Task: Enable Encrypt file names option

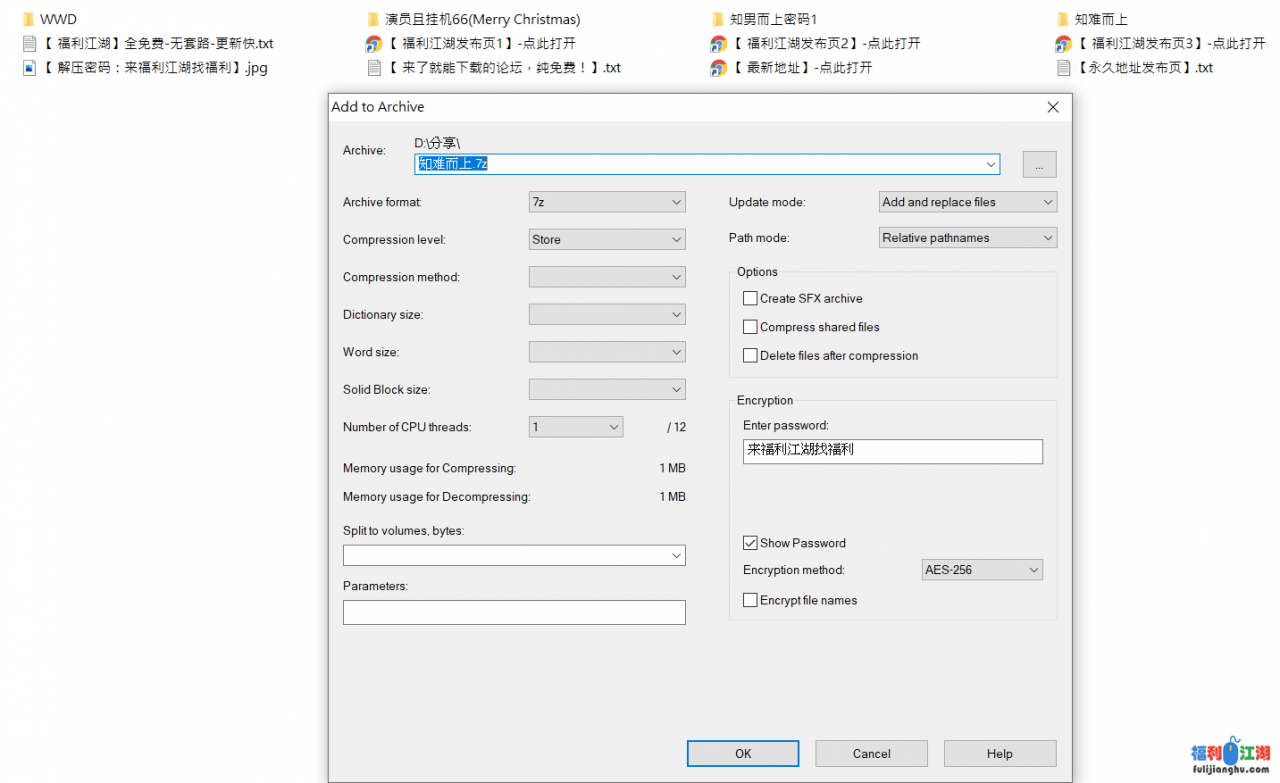Action: point(750,600)
